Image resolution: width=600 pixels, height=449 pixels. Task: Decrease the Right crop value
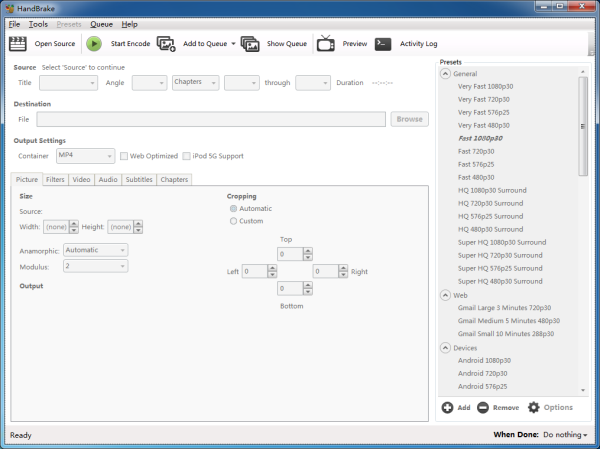click(343, 275)
